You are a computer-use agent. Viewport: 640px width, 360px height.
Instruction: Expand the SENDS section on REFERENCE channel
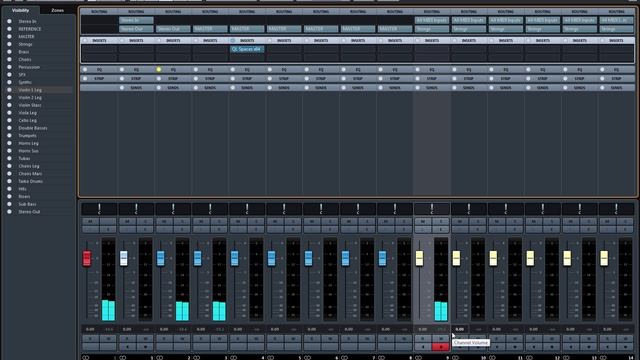pyautogui.click(x=136, y=88)
